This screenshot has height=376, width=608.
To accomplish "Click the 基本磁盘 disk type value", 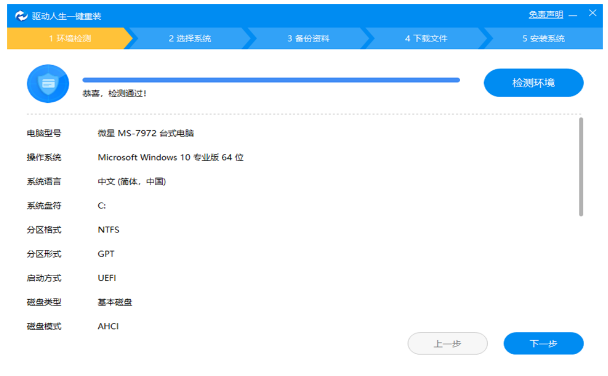I will click(114, 302).
